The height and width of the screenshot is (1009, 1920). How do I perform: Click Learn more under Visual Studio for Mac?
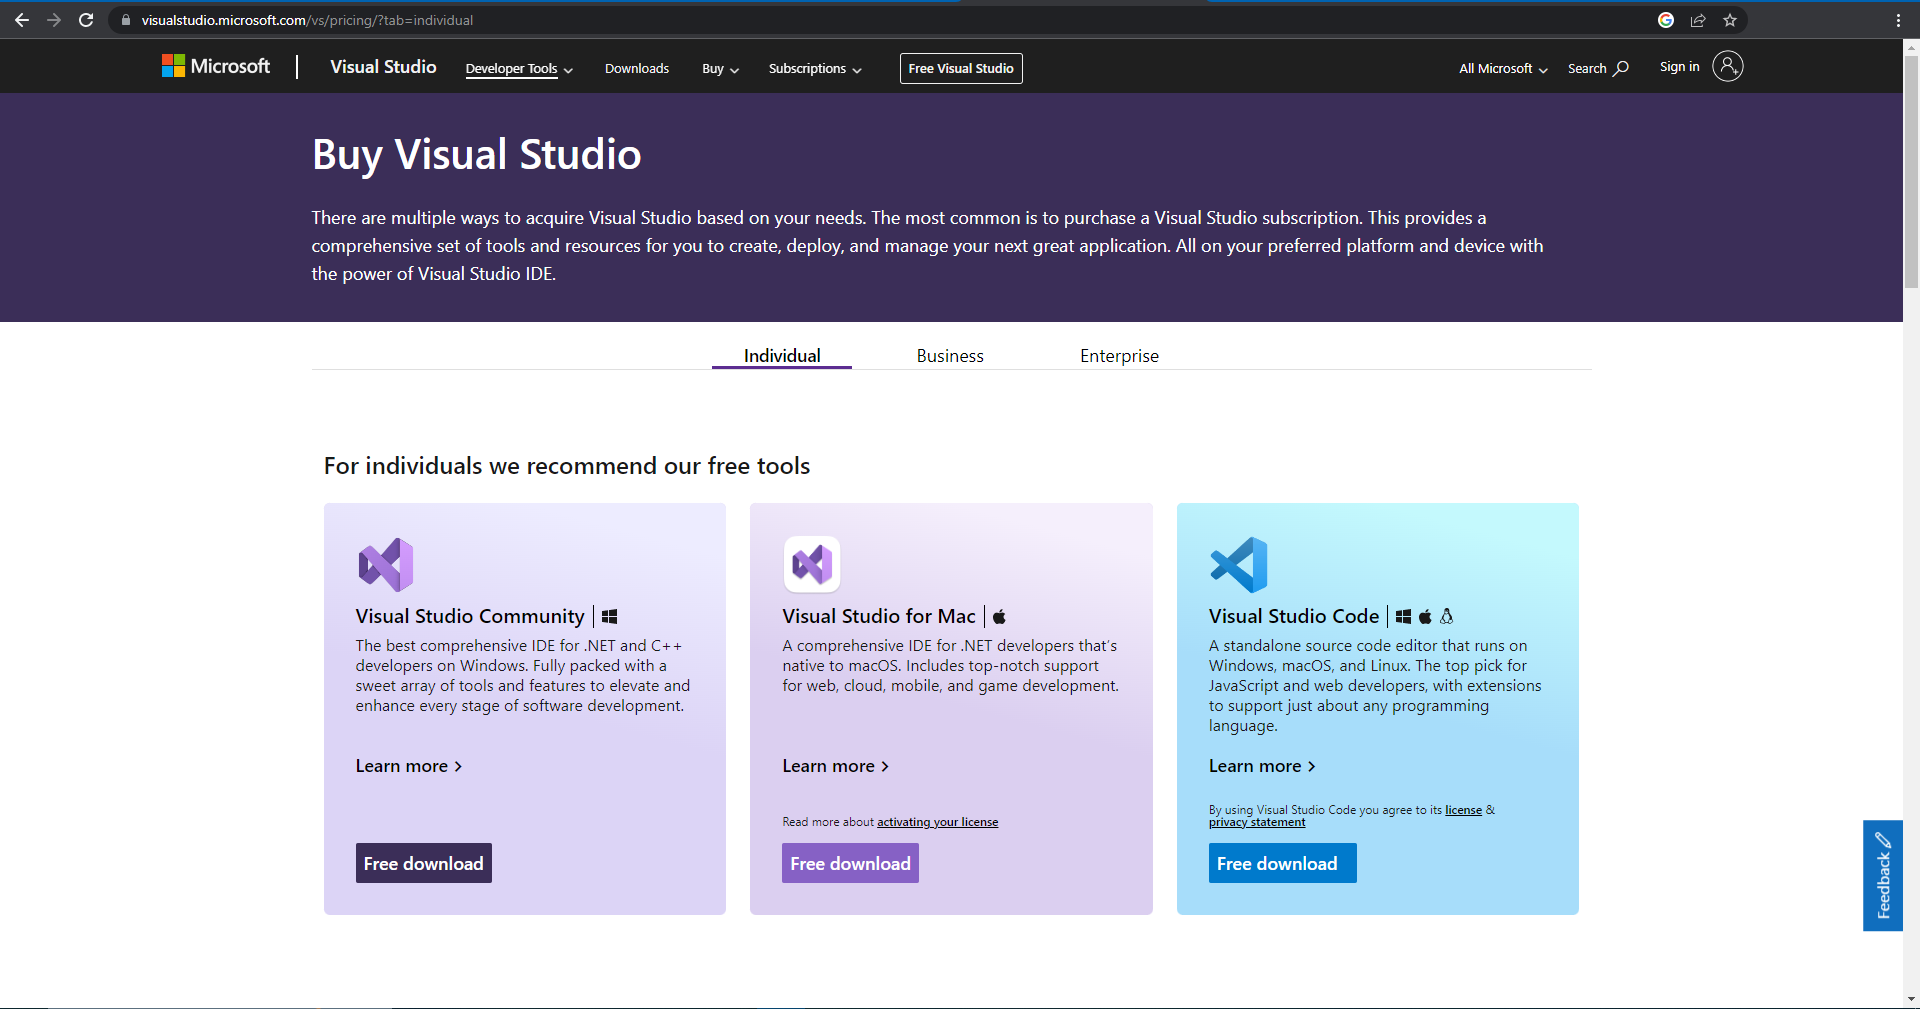[x=836, y=766]
